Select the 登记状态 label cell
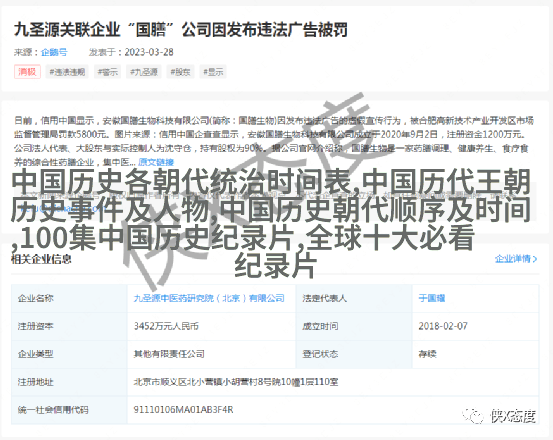 coord(354,354)
